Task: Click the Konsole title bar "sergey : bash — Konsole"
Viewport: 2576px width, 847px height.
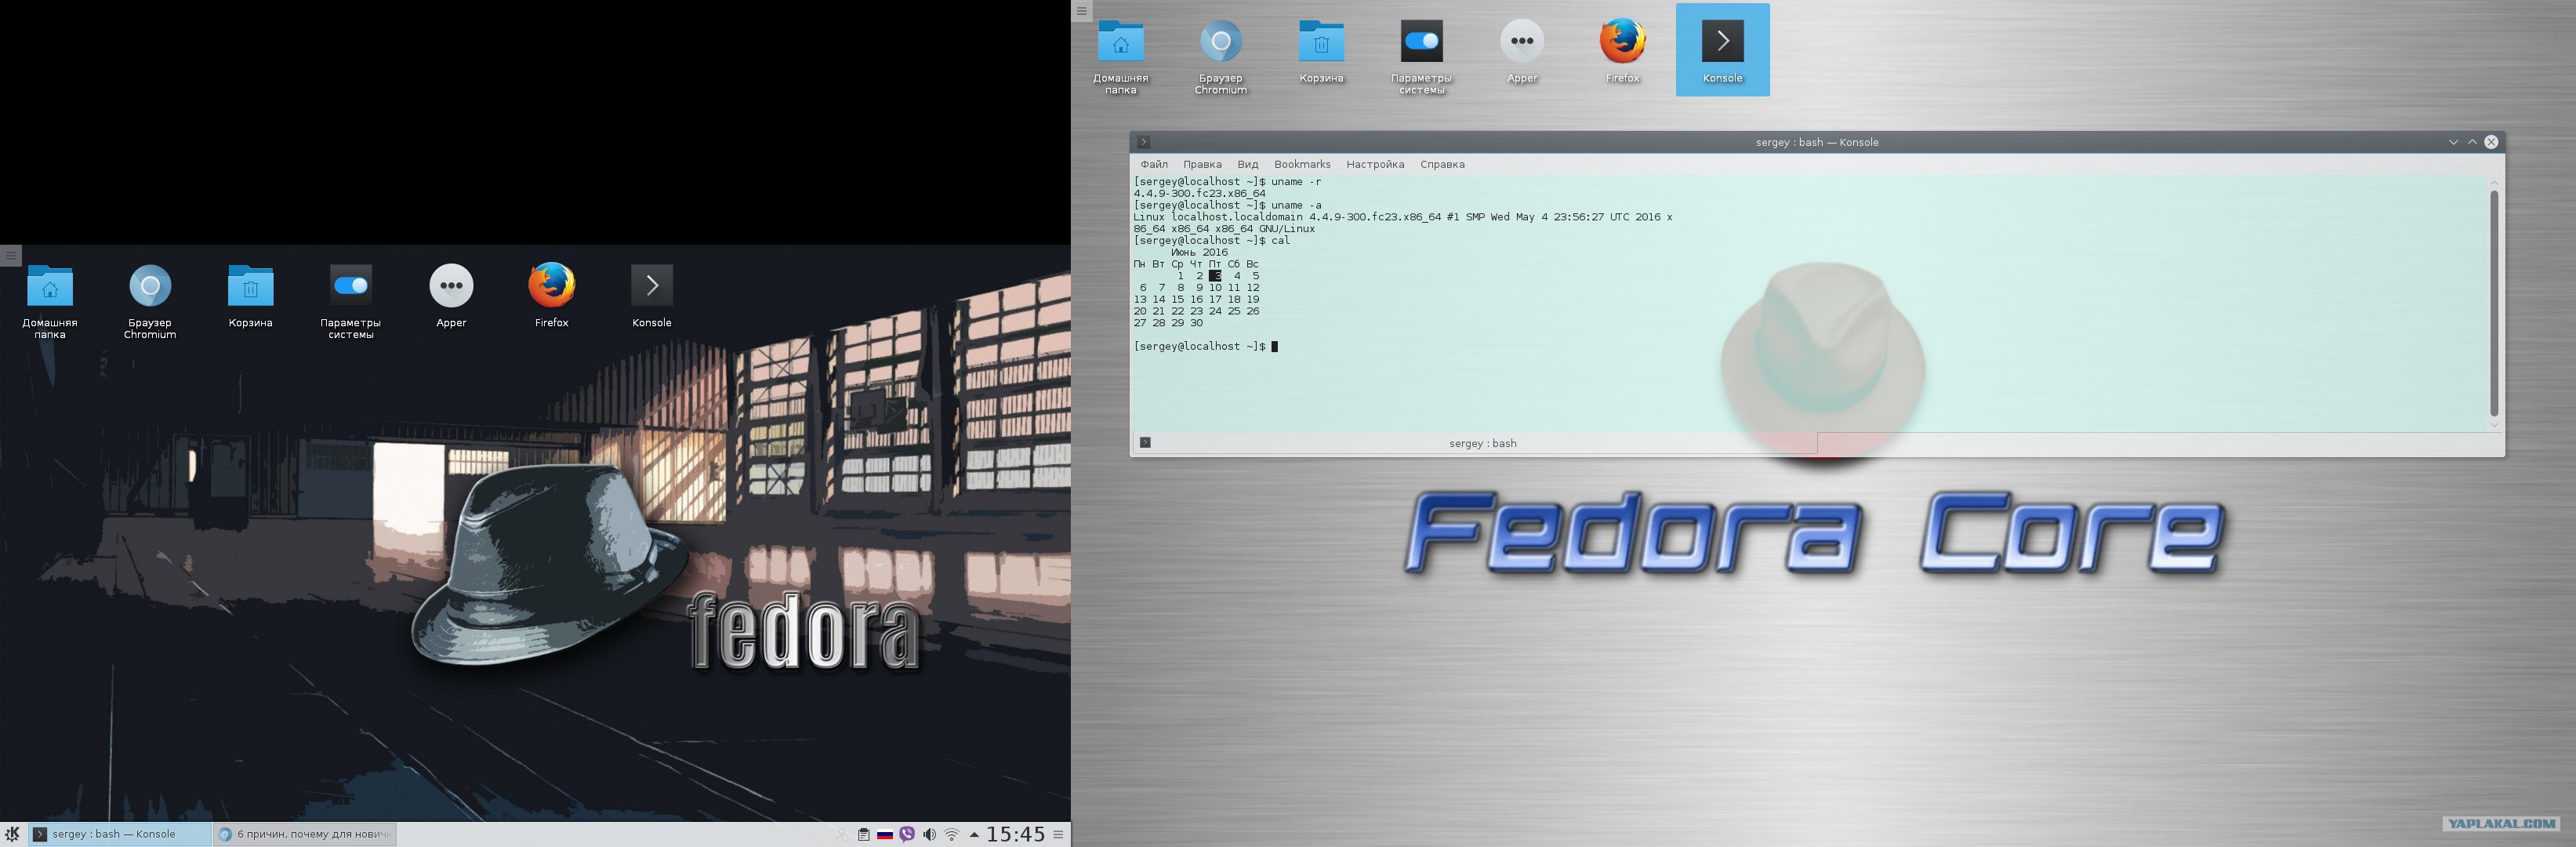Action: click(1817, 142)
